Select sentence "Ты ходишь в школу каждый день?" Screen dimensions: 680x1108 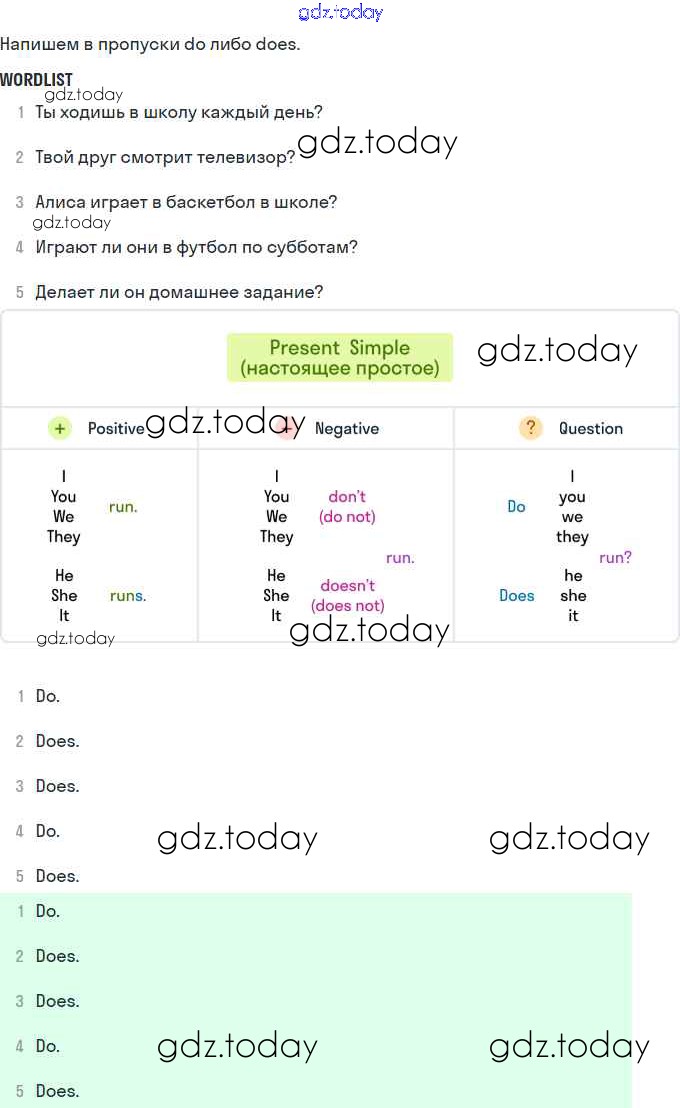click(x=179, y=112)
